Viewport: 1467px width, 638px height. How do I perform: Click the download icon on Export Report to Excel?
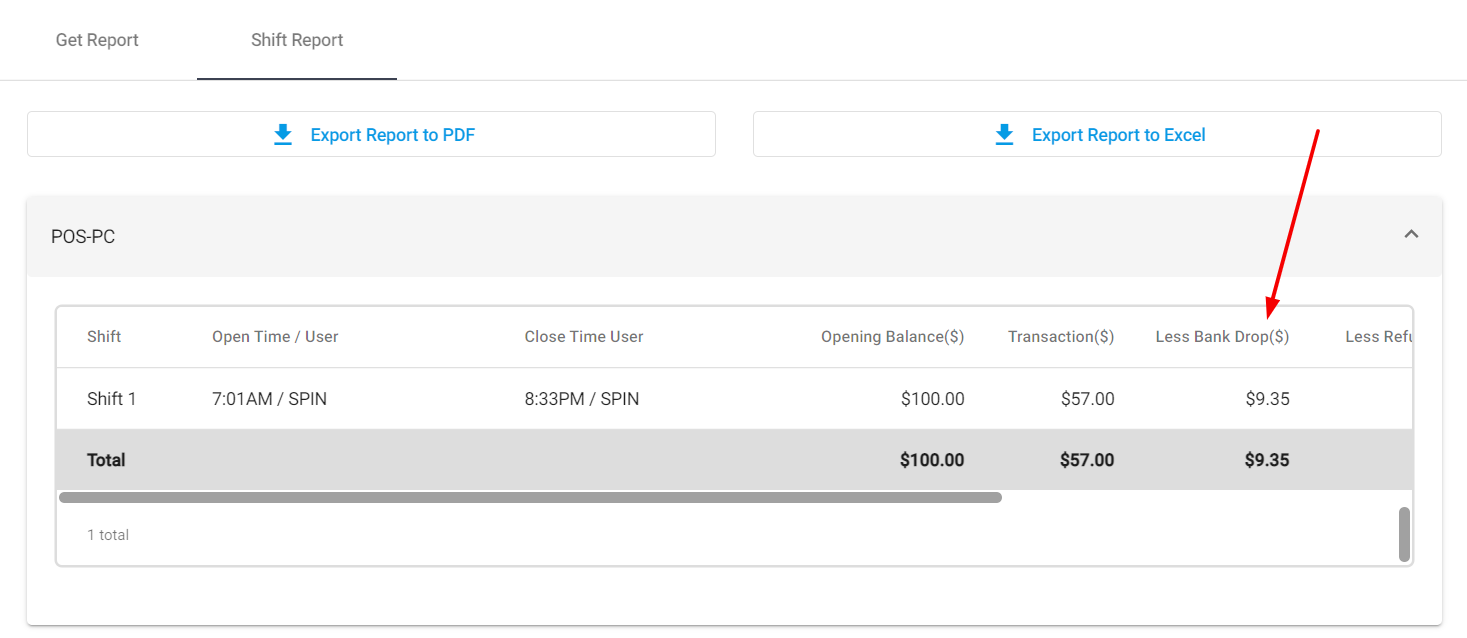point(1003,133)
